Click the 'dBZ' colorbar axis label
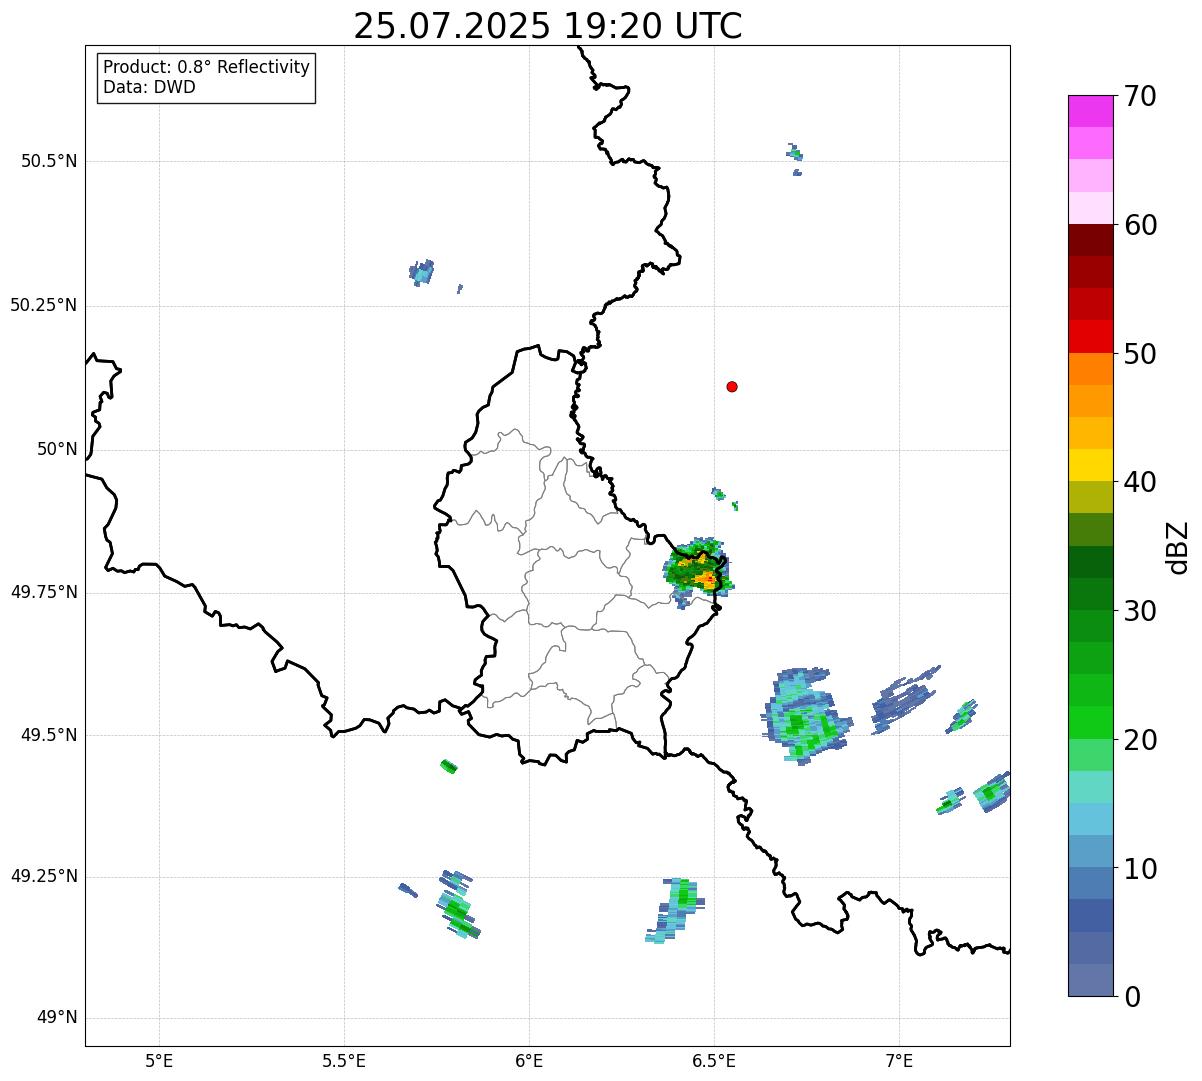This screenshot has width=1202, height=1081. 1178,546
